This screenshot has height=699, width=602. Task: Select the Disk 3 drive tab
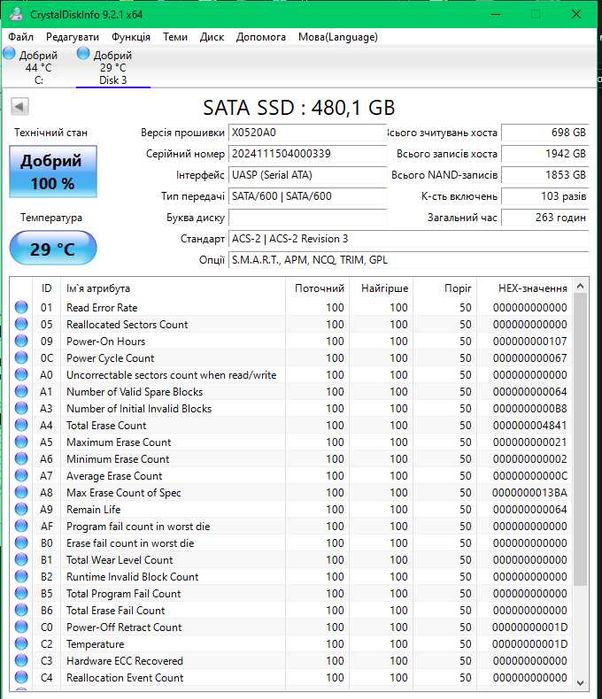113,67
